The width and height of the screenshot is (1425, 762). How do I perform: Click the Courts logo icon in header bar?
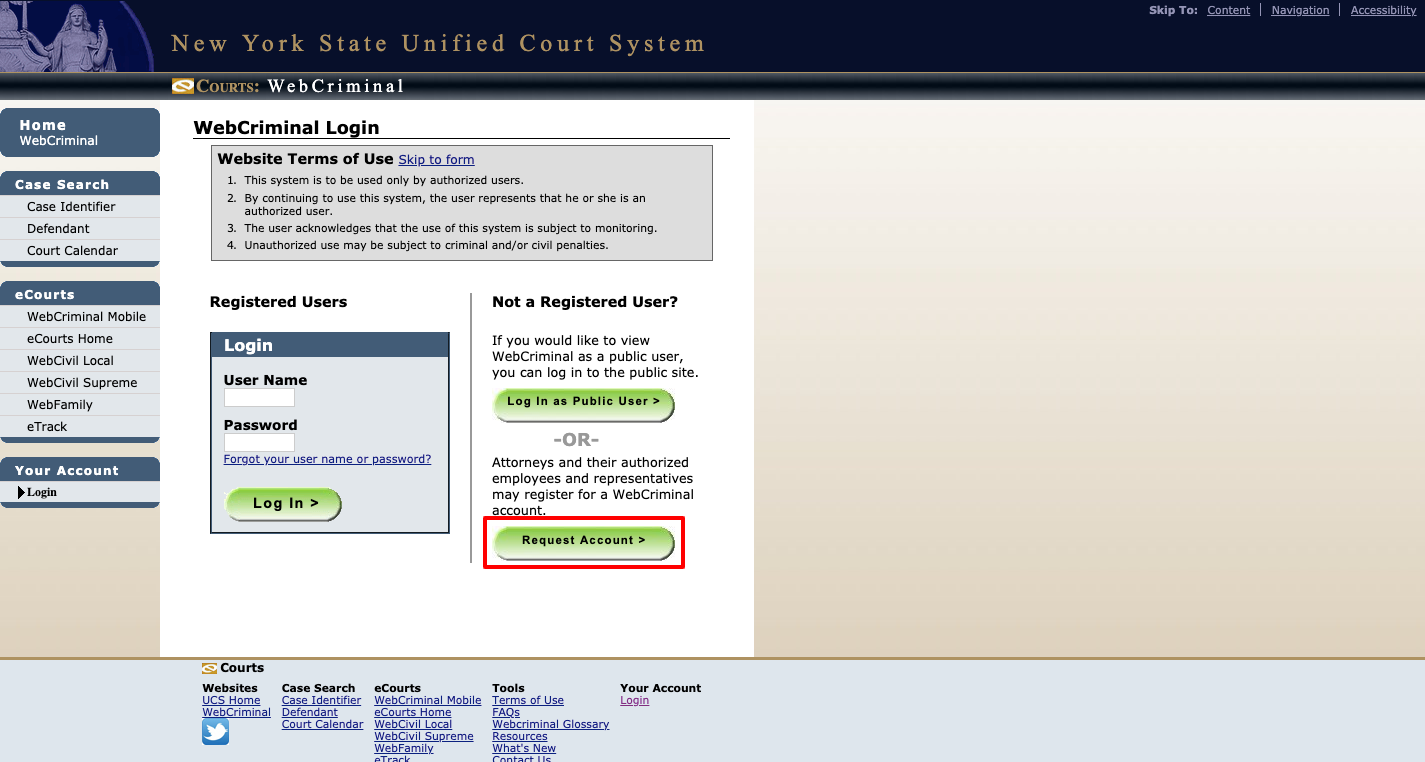click(x=182, y=86)
